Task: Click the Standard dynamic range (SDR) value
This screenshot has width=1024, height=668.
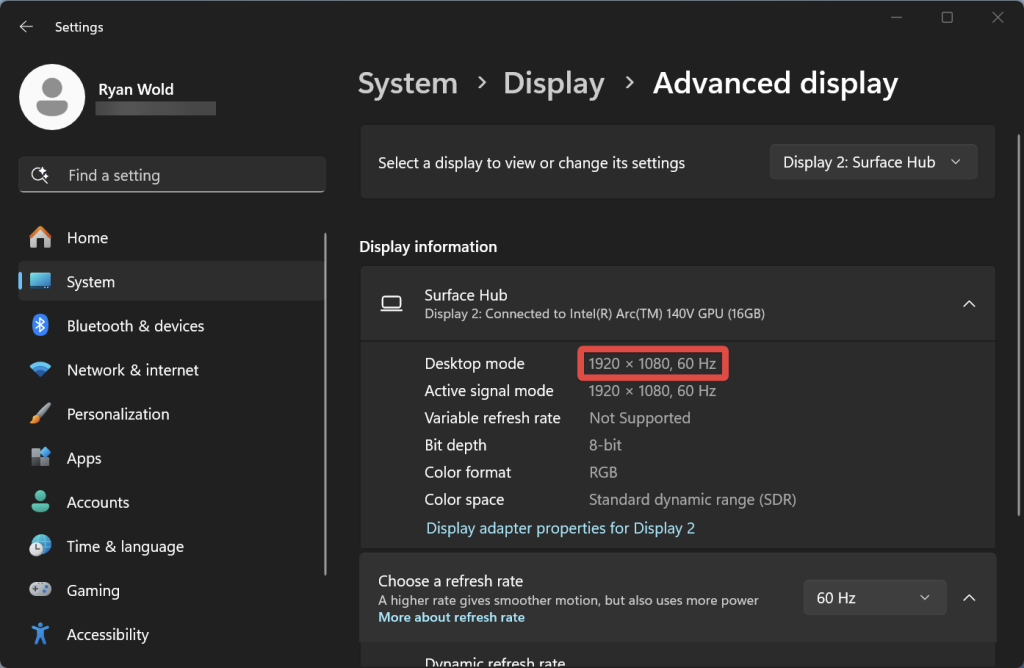Action: tap(692, 500)
